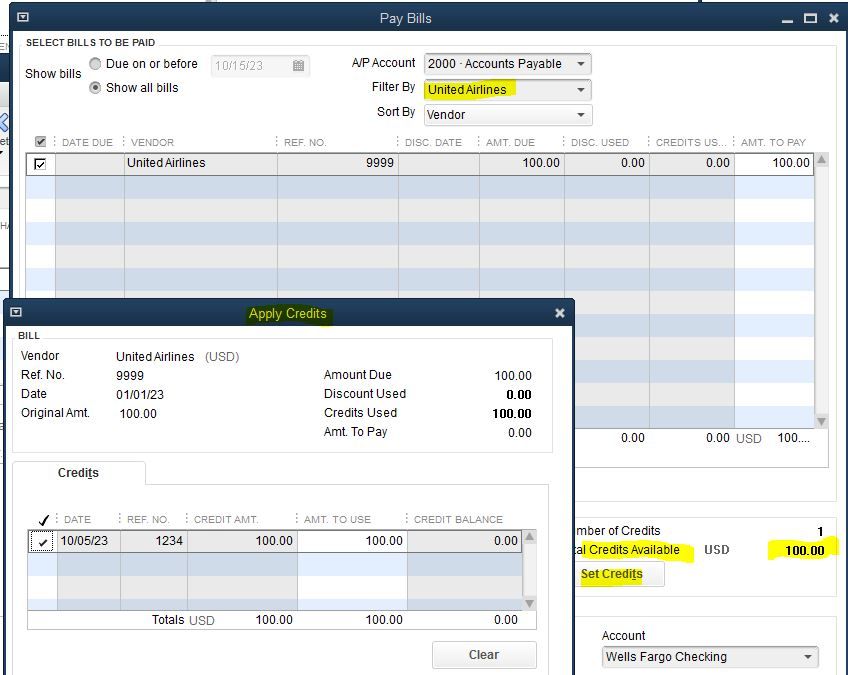
Task: Open the Sort By Vendor dropdown
Action: coord(581,115)
